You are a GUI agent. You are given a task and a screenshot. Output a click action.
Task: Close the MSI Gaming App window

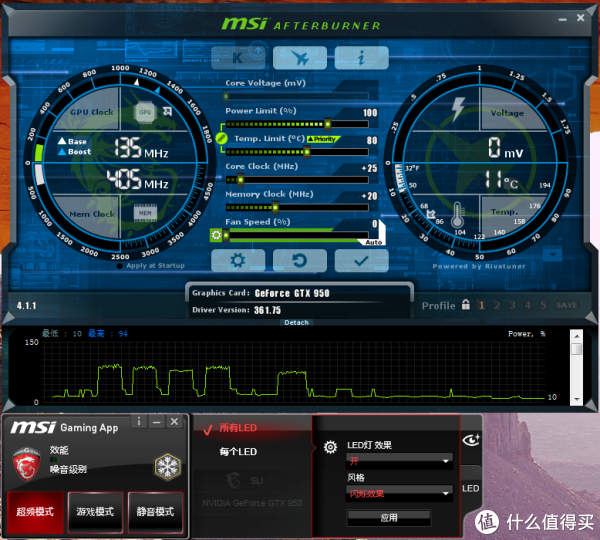(x=174, y=422)
